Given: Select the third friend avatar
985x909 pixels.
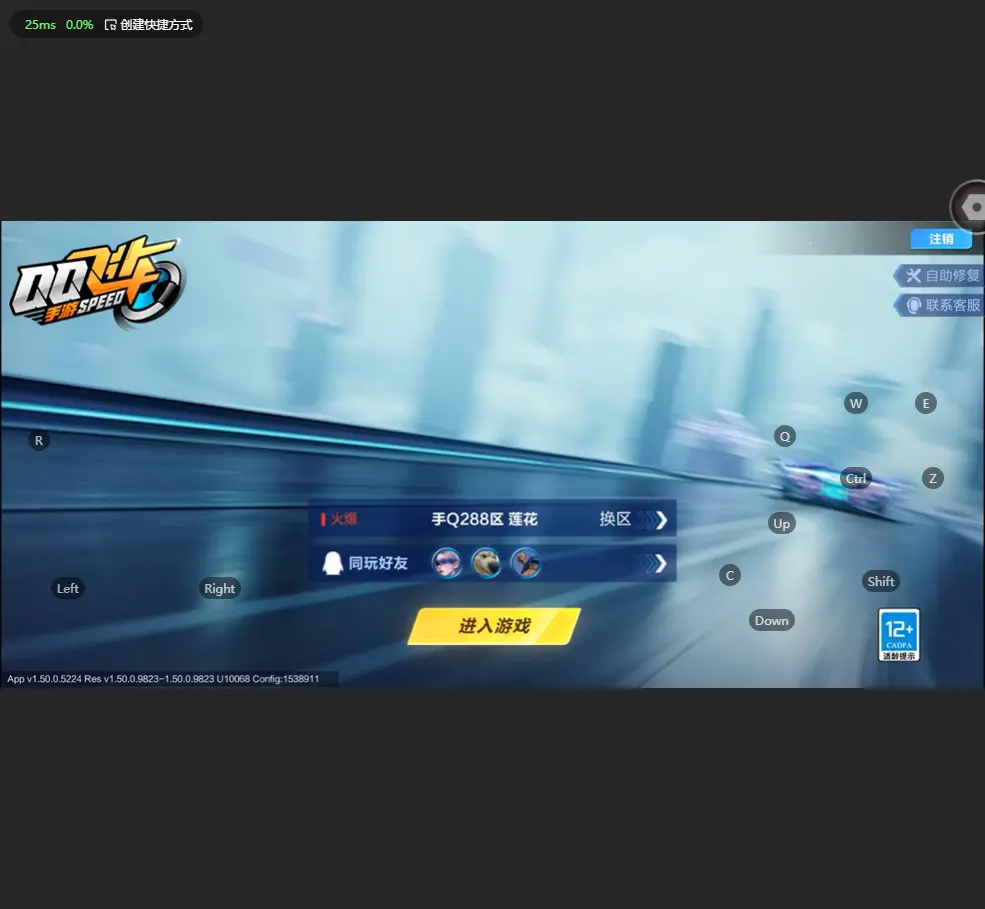Looking at the screenshot, I should [x=525, y=562].
